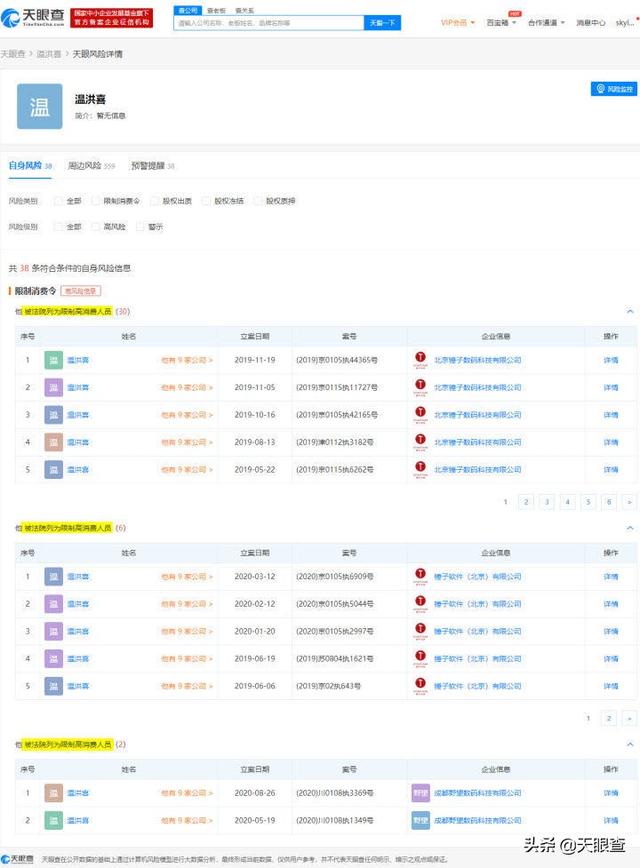Viewport: 640px width, 868px height.
Task: Click Smartisan logo in the 2019-08-13 row
Action: (x=420, y=442)
